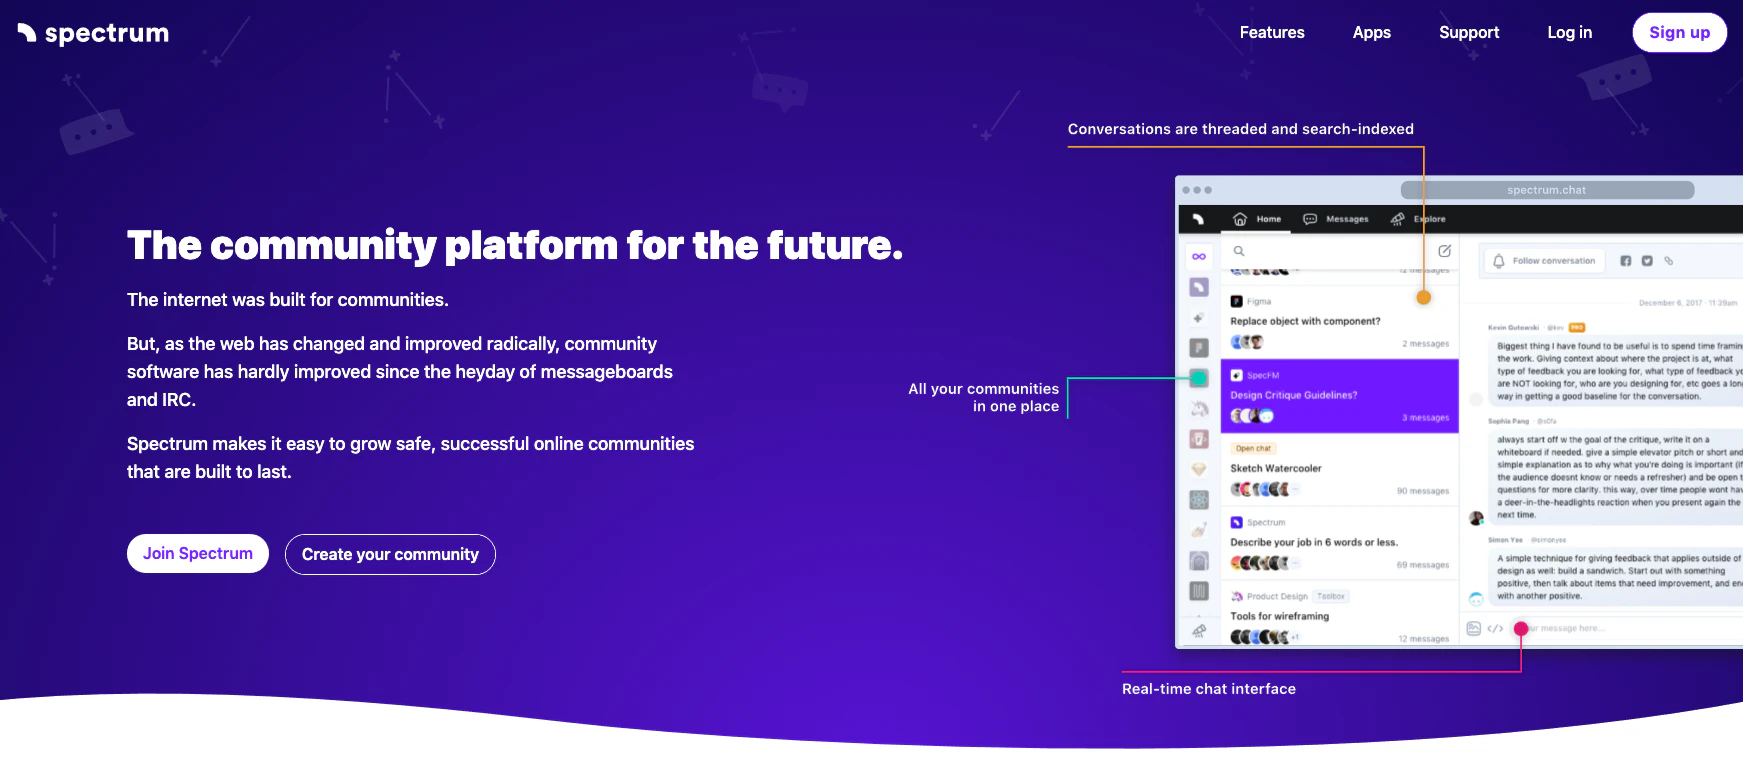Click the home icon in preview navbar
1743x760 pixels.
pos(1240,219)
